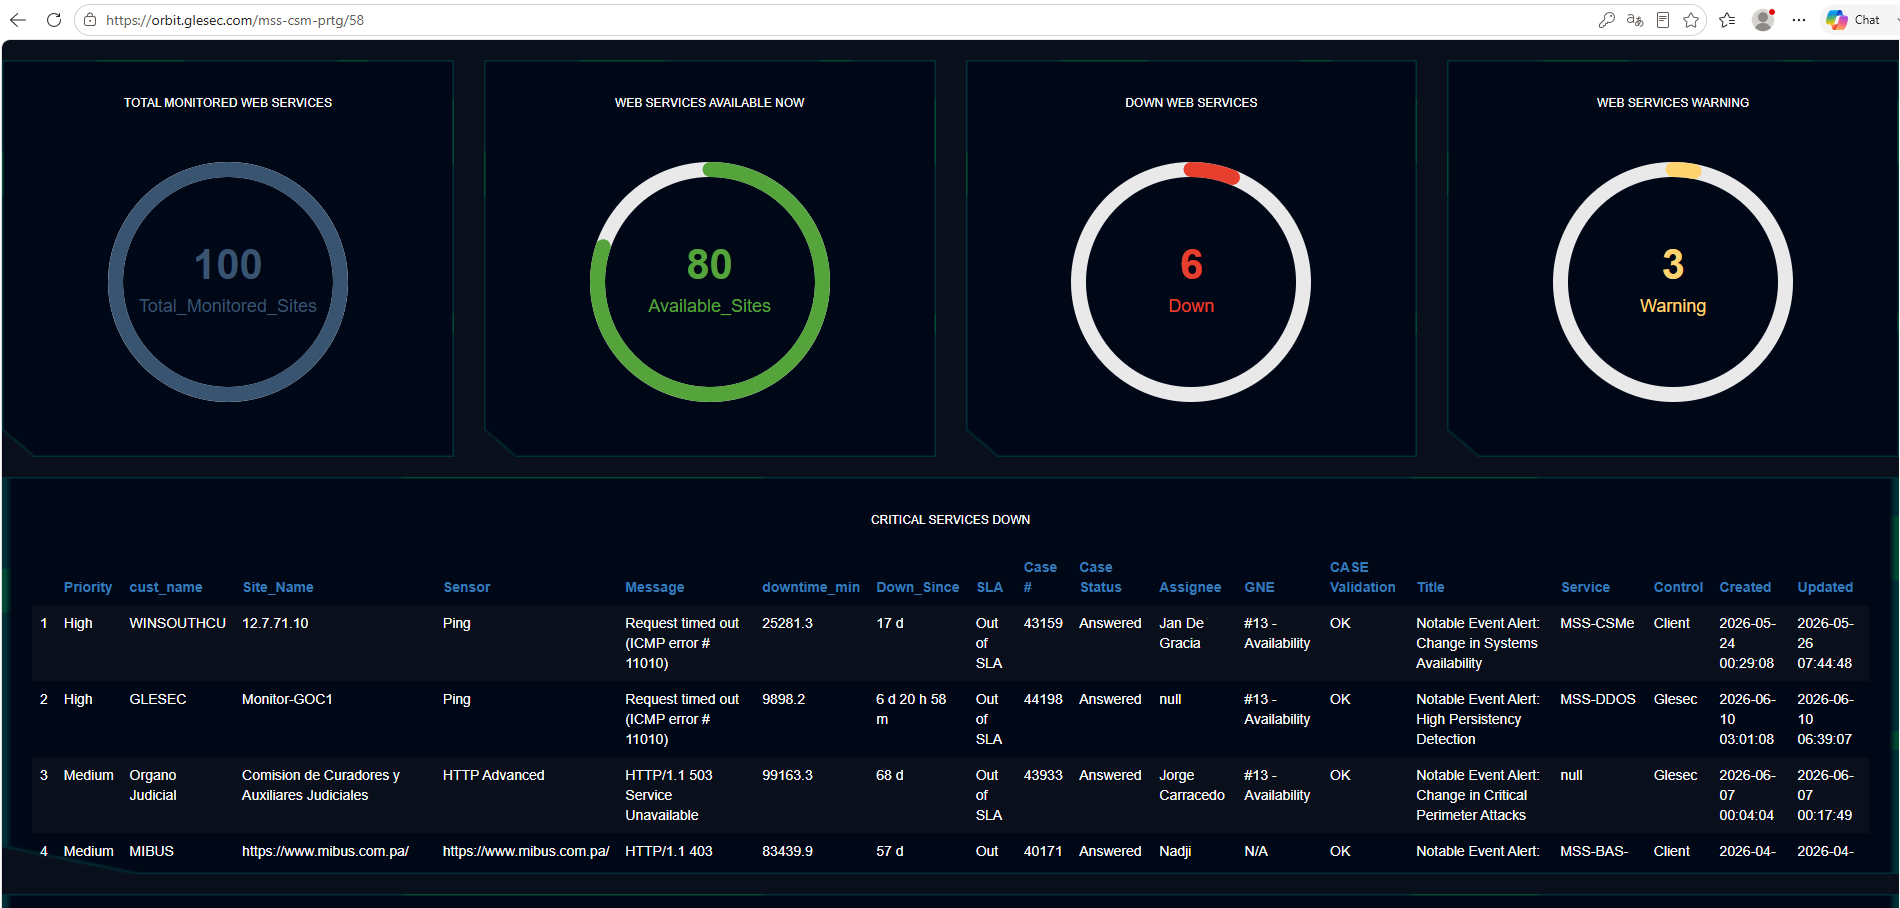Click the red Down services gauge

click(x=1191, y=282)
